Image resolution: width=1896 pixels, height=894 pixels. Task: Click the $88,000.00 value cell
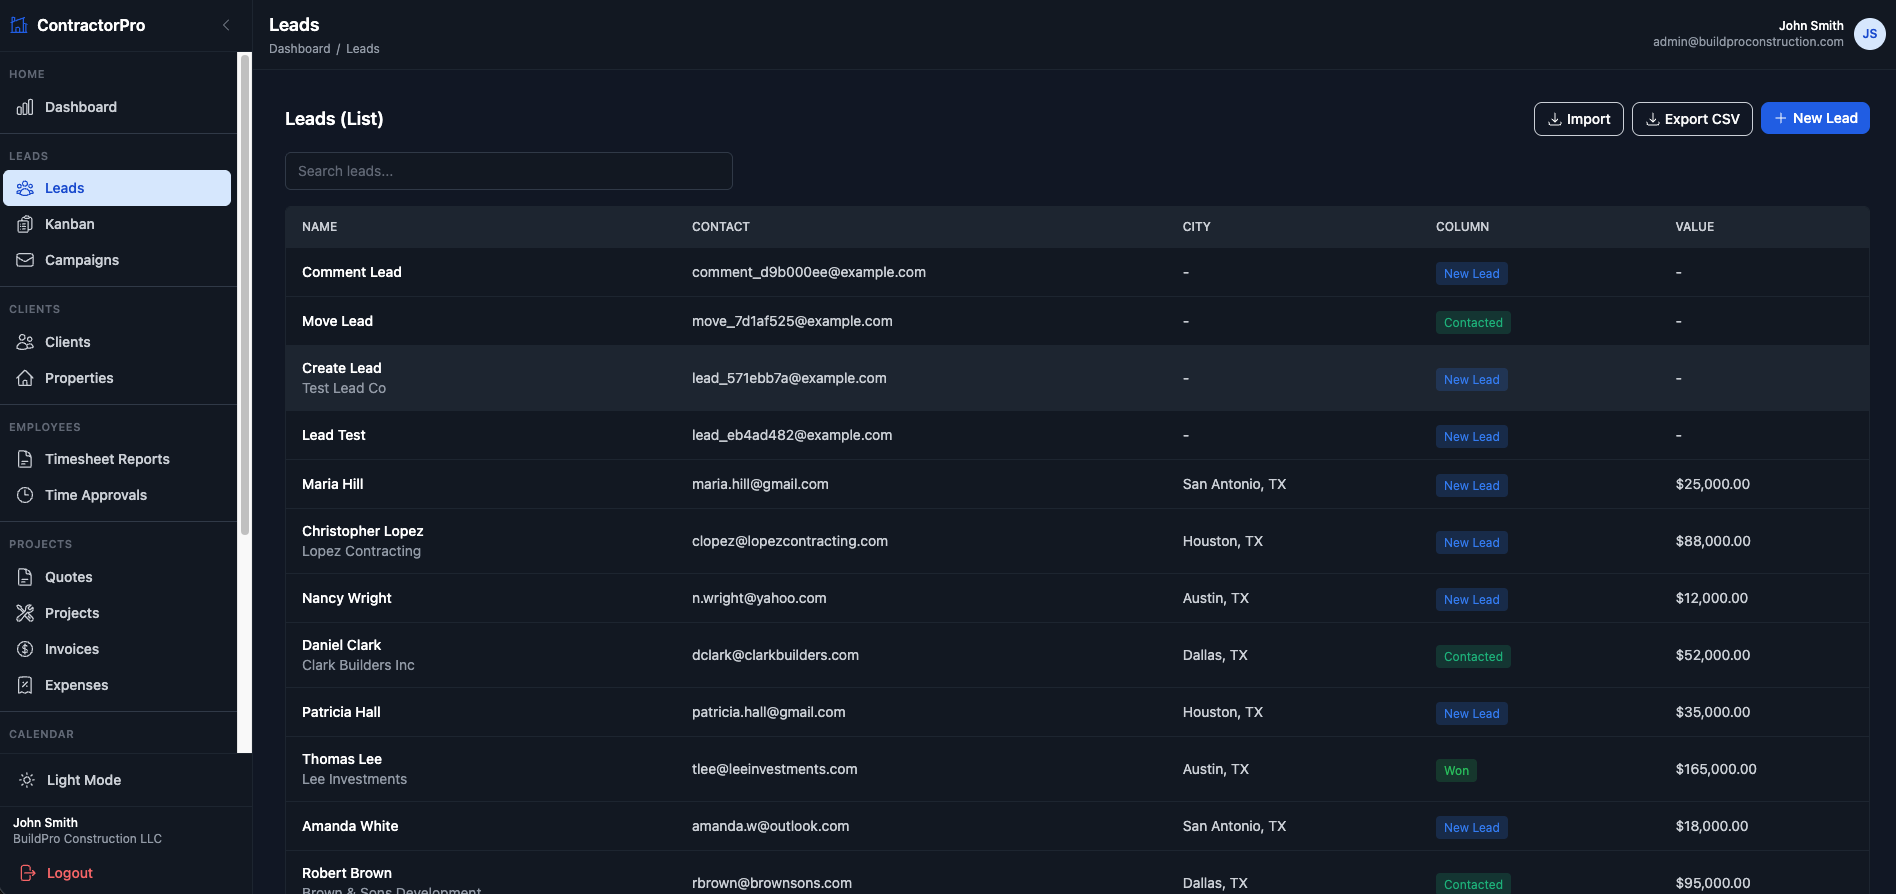click(1712, 541)
